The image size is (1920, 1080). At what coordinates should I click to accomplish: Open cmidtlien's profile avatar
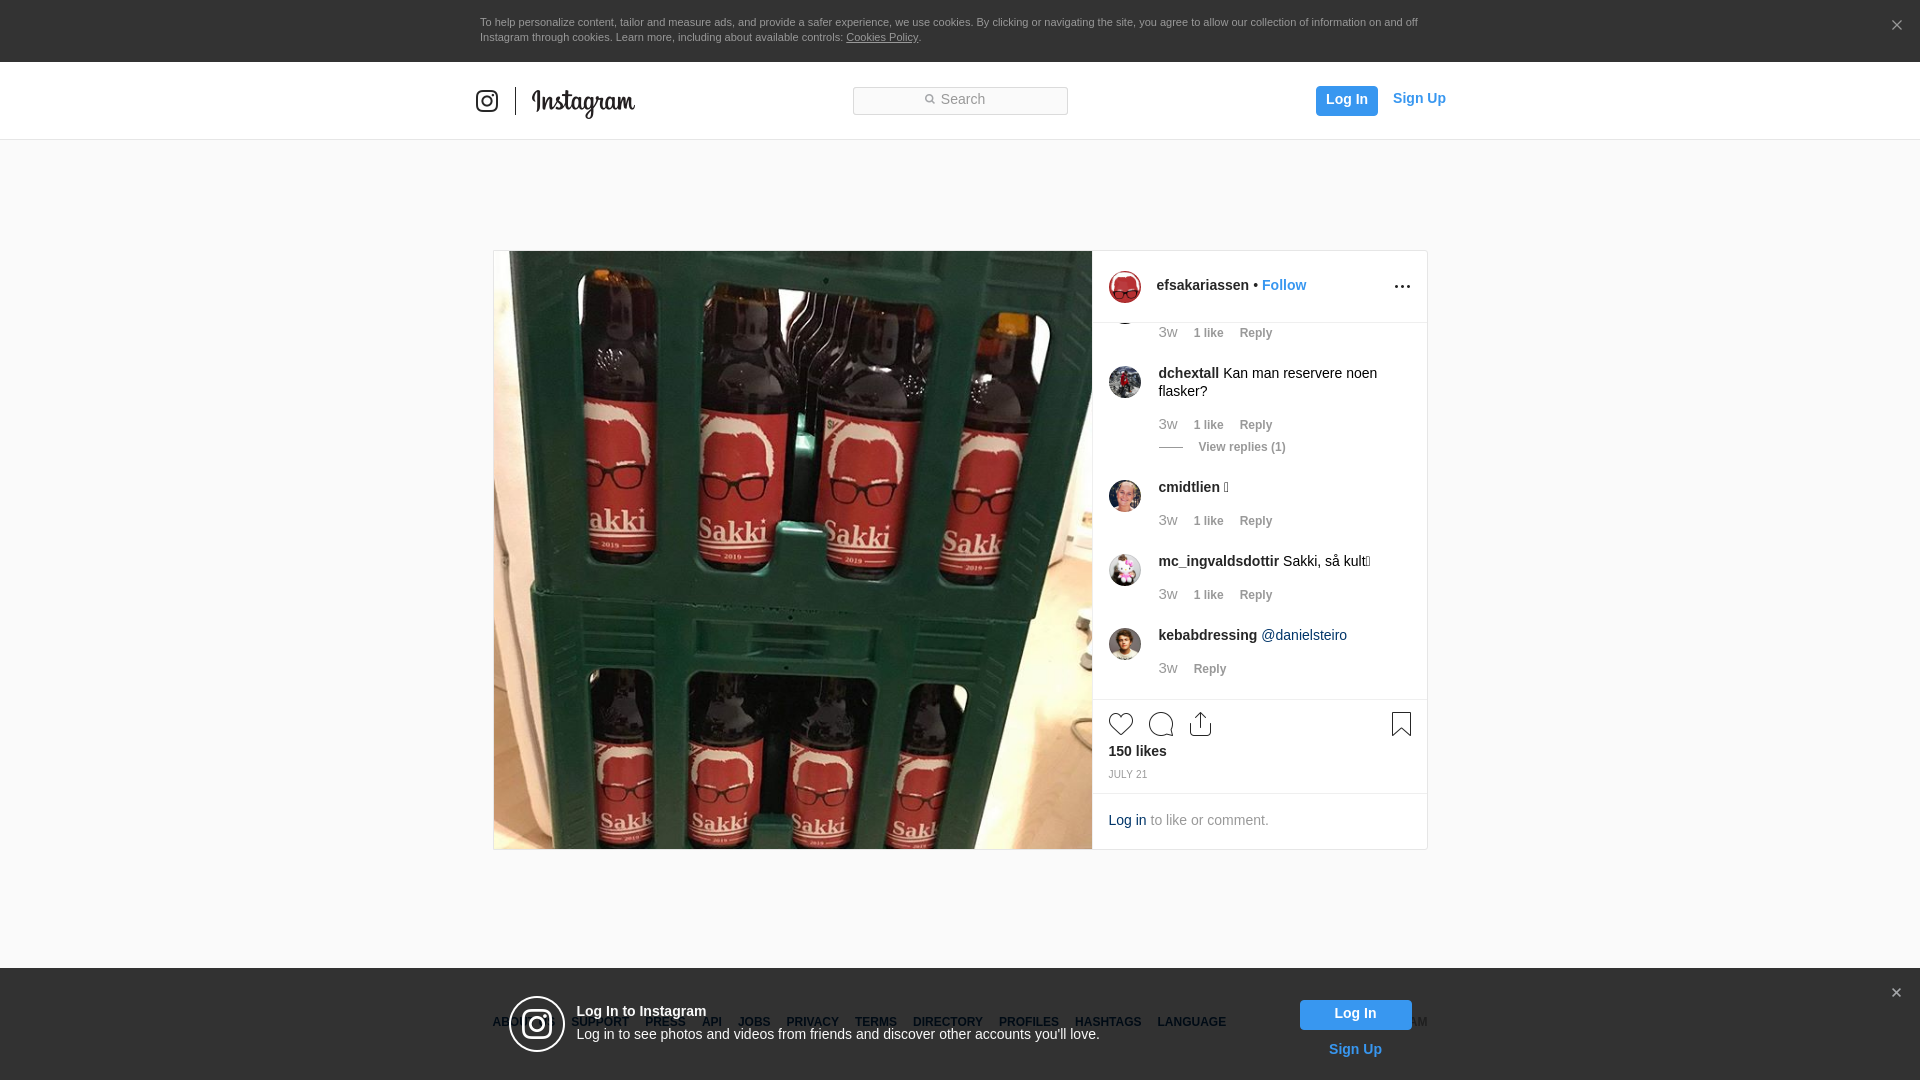pos(1125,496)
